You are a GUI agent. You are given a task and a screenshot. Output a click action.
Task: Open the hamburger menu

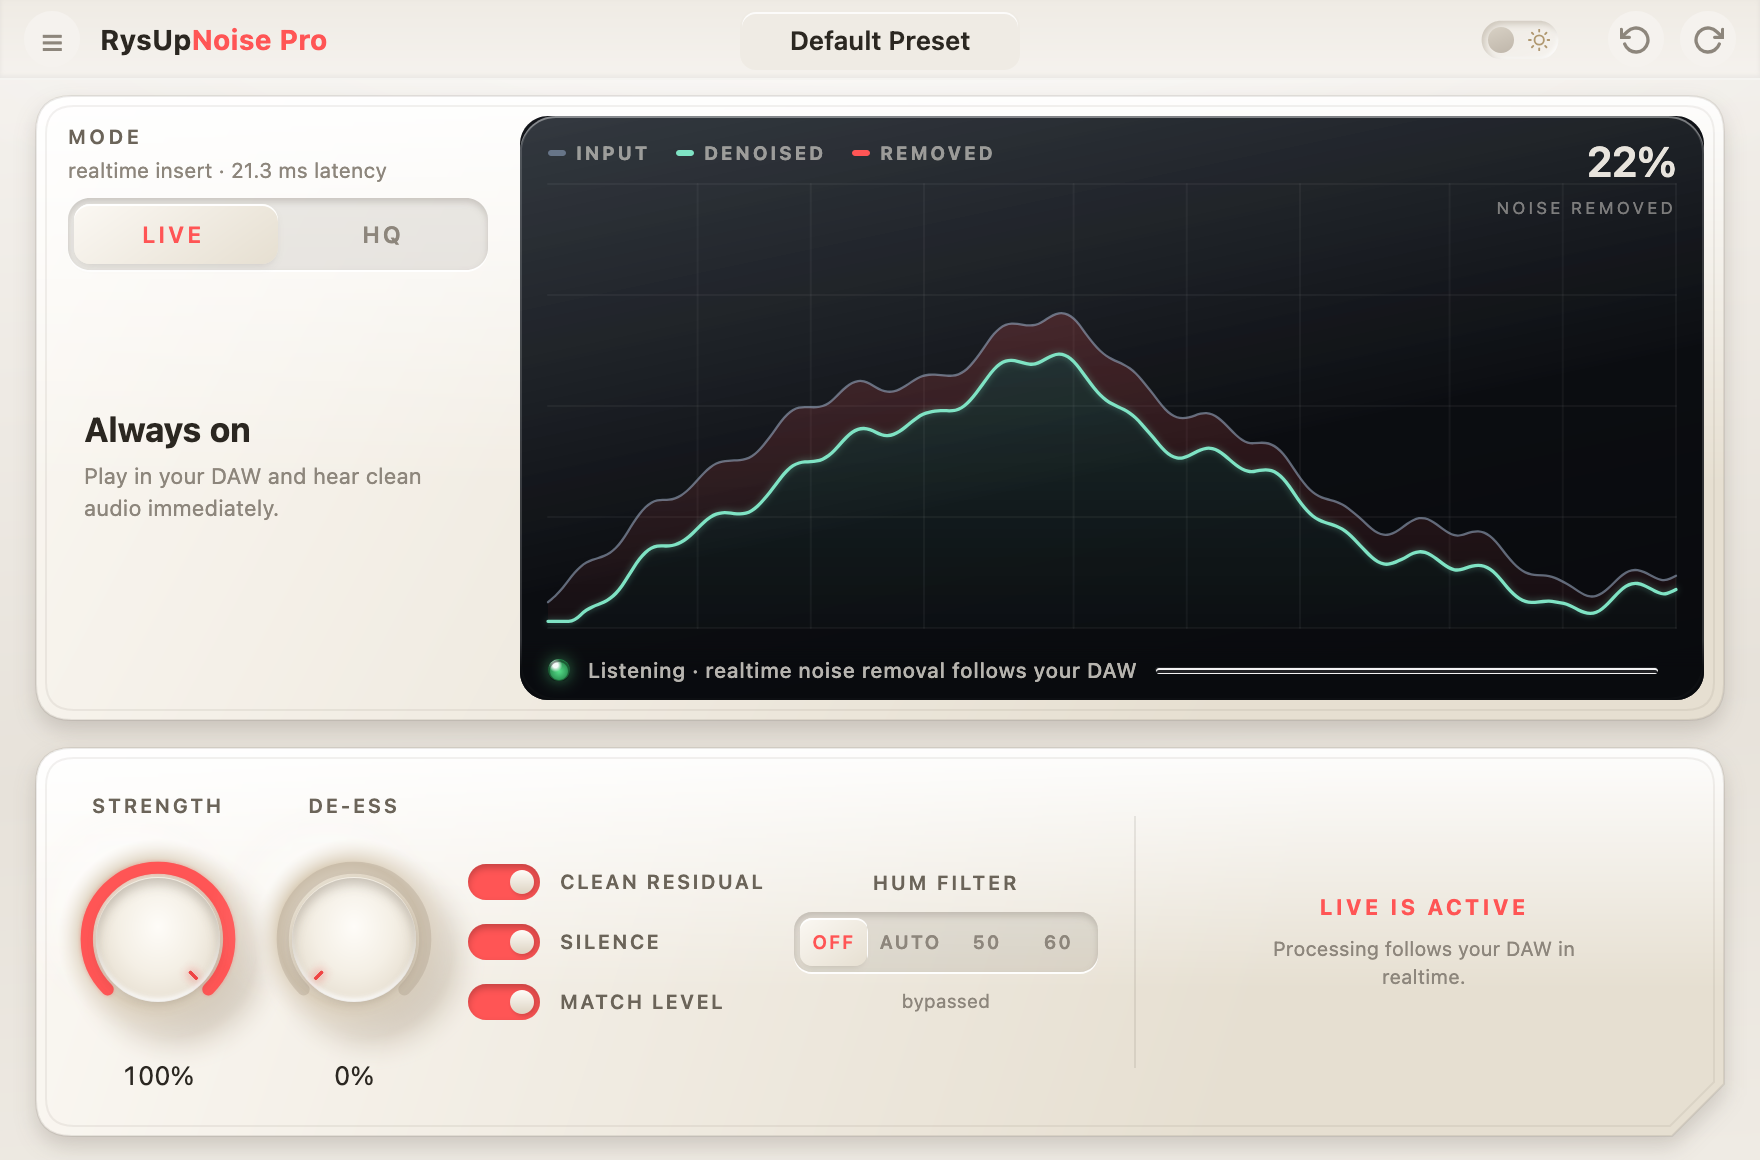[52, 42]
